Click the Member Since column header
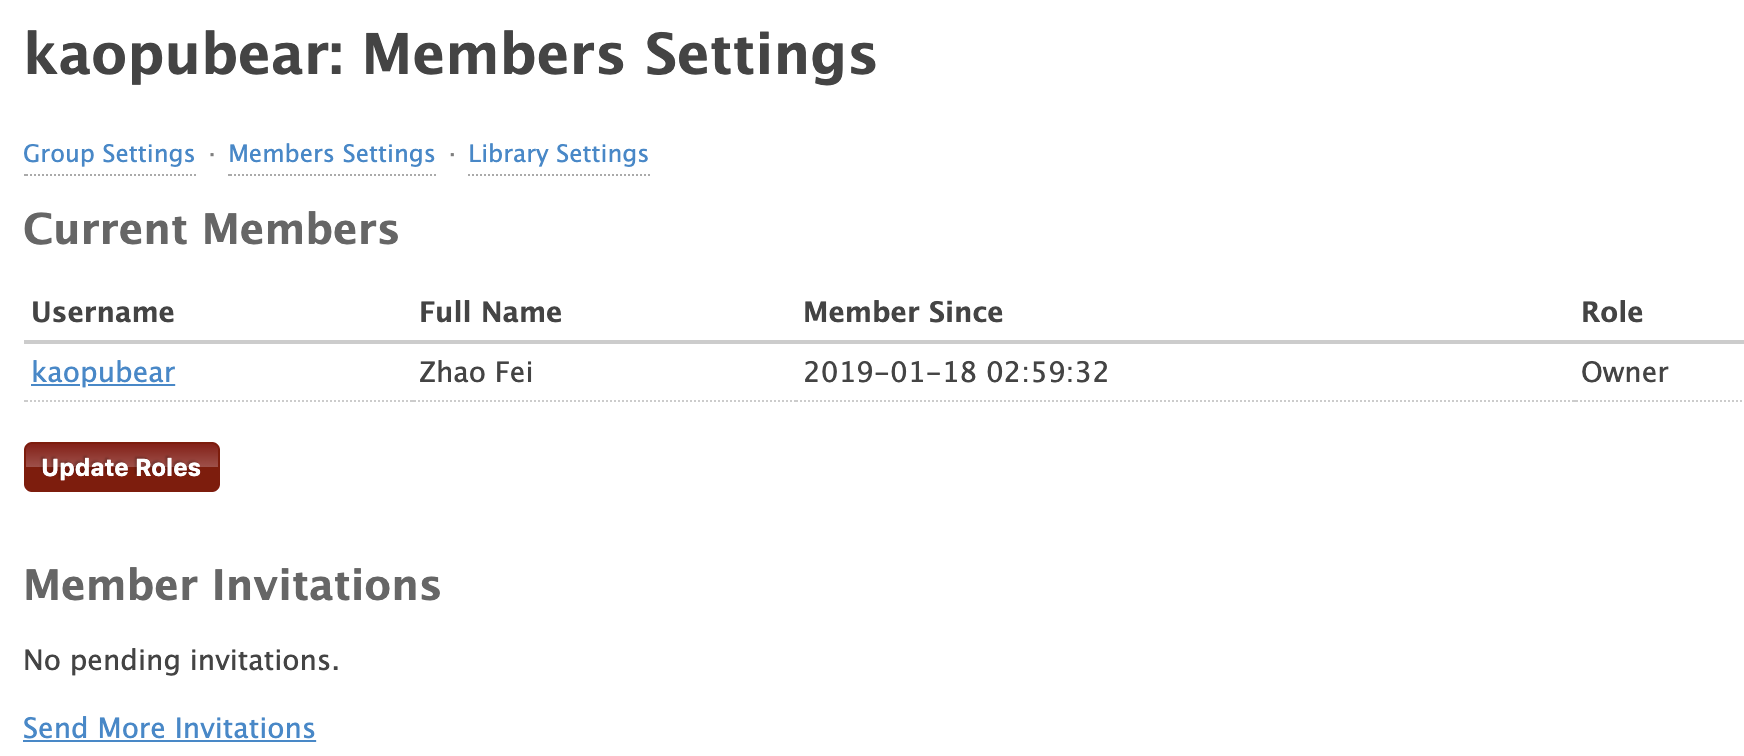 [903, 312]
